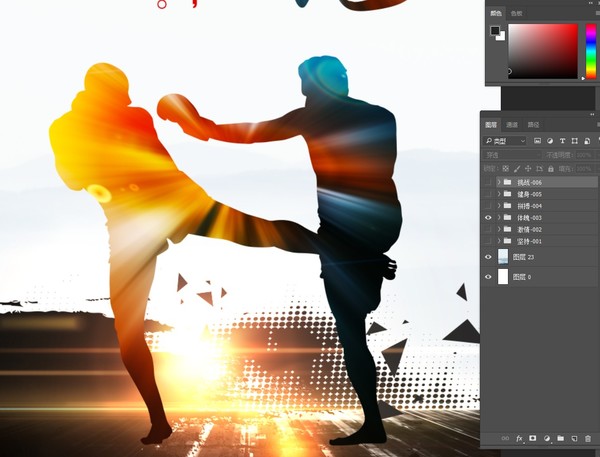Expand the 体魄-003 group chevron
This screenshot has height=457, width=600.
click(x=499, y=217)
